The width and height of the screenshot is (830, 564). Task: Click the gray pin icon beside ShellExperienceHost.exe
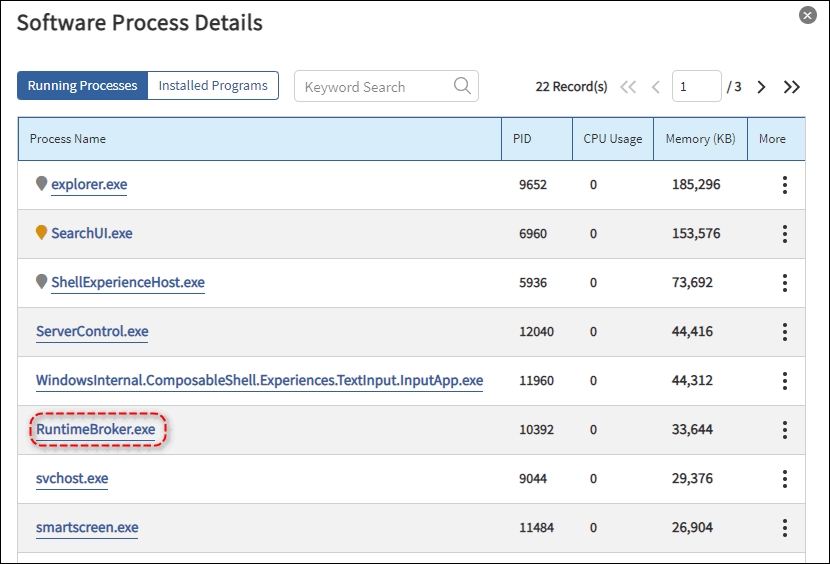click(41, 282)
